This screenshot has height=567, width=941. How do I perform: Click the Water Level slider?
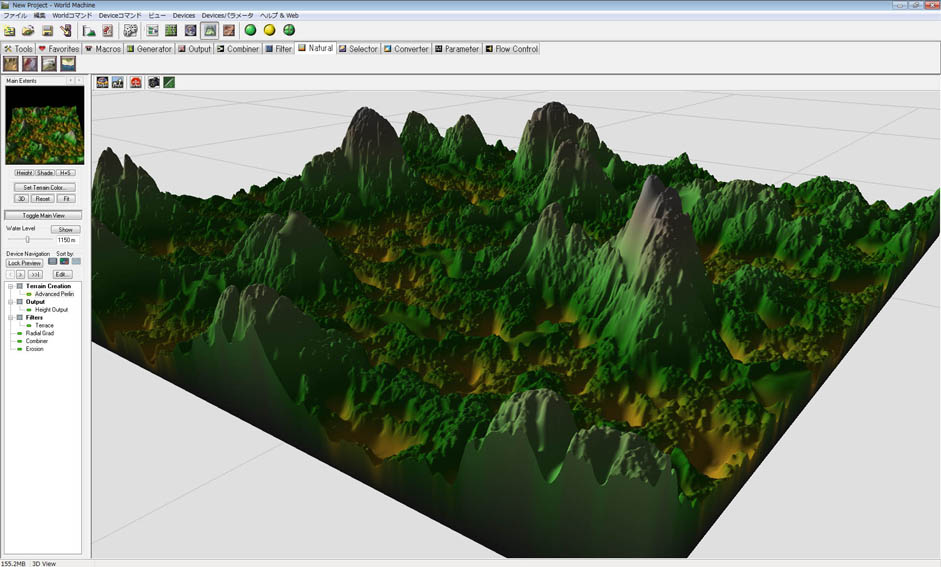(27, 240)
